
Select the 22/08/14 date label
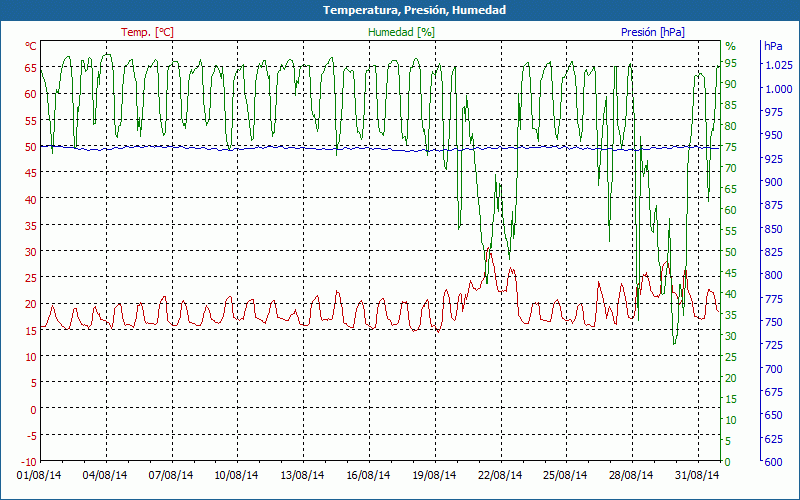click(x=499, y=475)
